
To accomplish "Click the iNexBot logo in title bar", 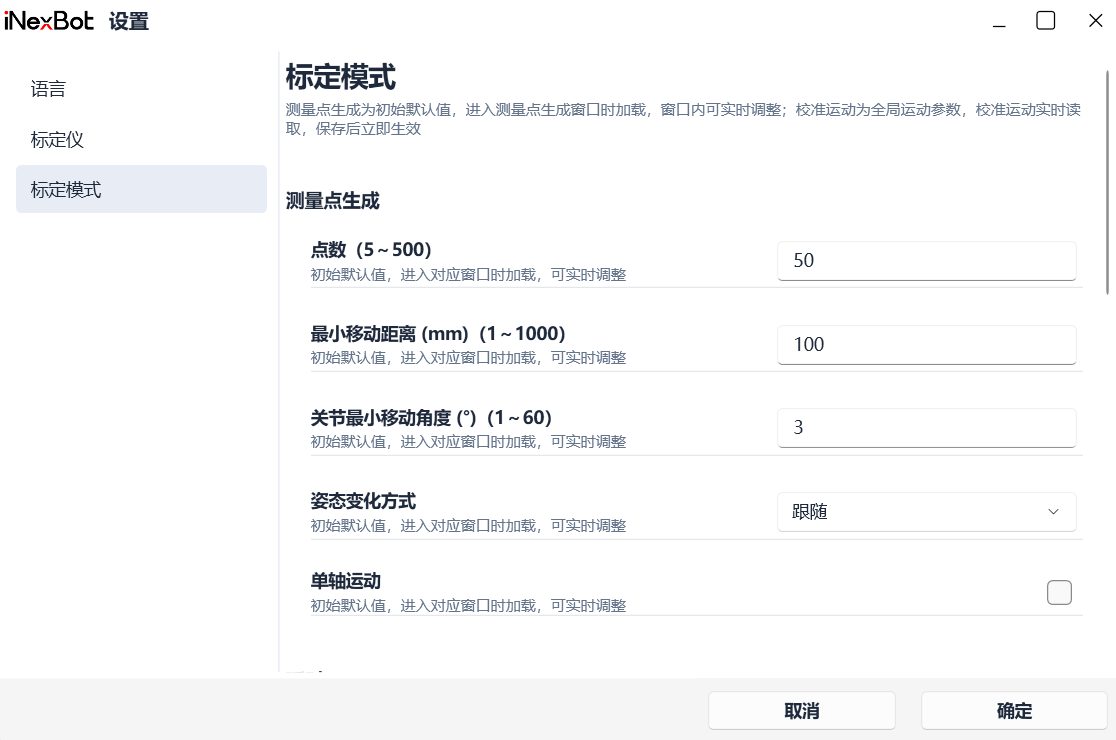I will click(x=48, y=21).
